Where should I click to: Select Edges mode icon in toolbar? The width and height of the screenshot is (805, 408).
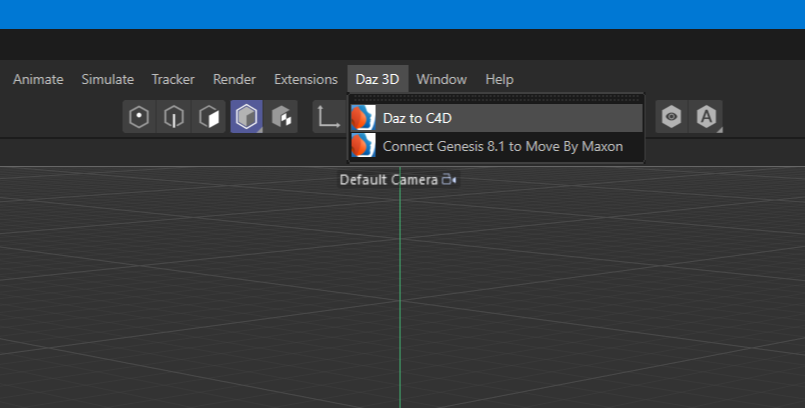click(175, 117)
